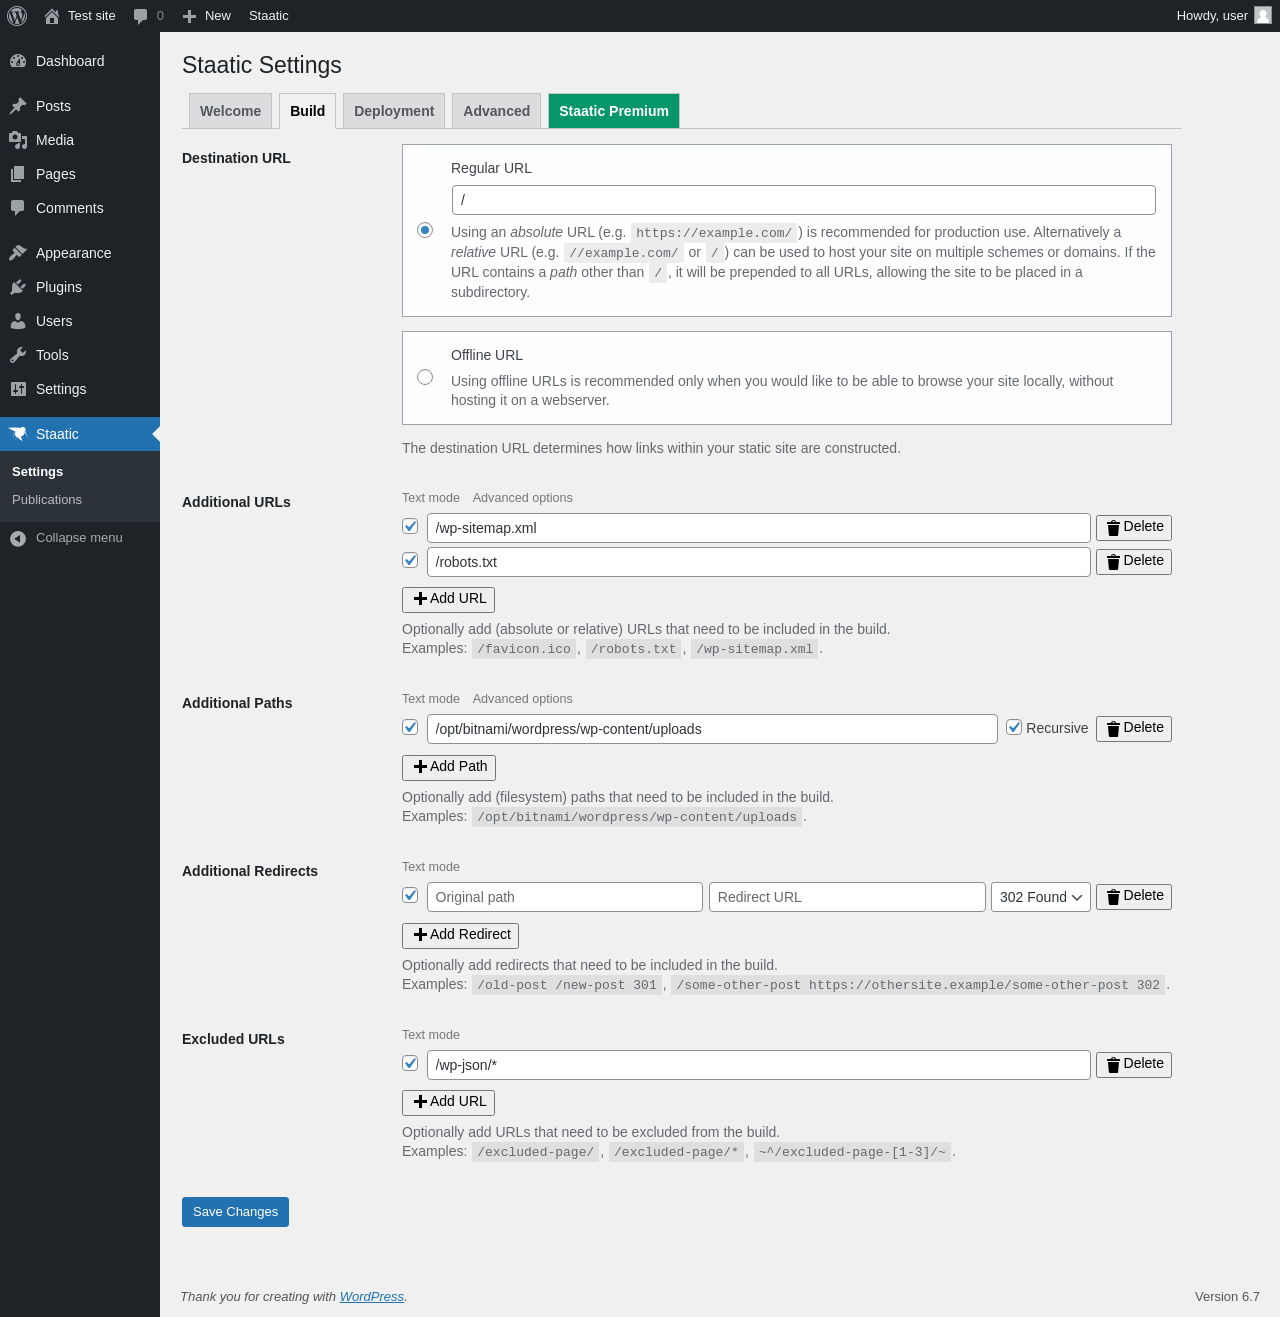Screen dimensions: 1280x1317
Task: Open comments bubble icon in admin bar
Action: 140,16
